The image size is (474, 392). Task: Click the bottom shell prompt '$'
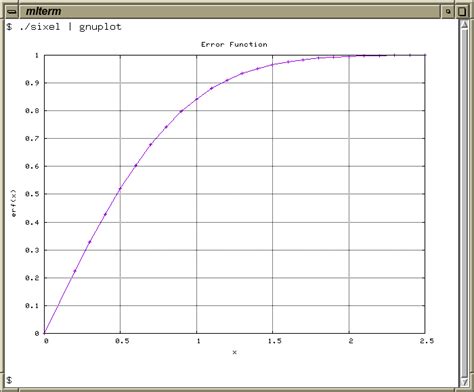point(9,380)
